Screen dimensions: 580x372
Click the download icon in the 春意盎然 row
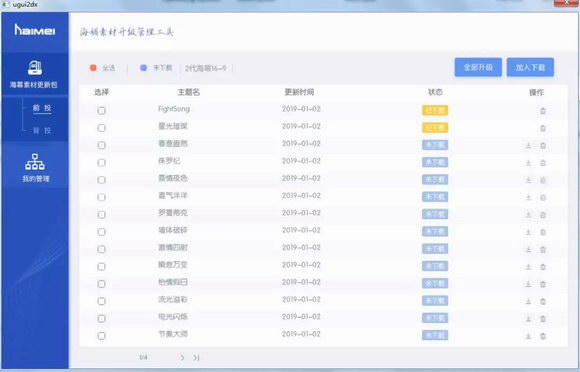(x=528, y=145)
